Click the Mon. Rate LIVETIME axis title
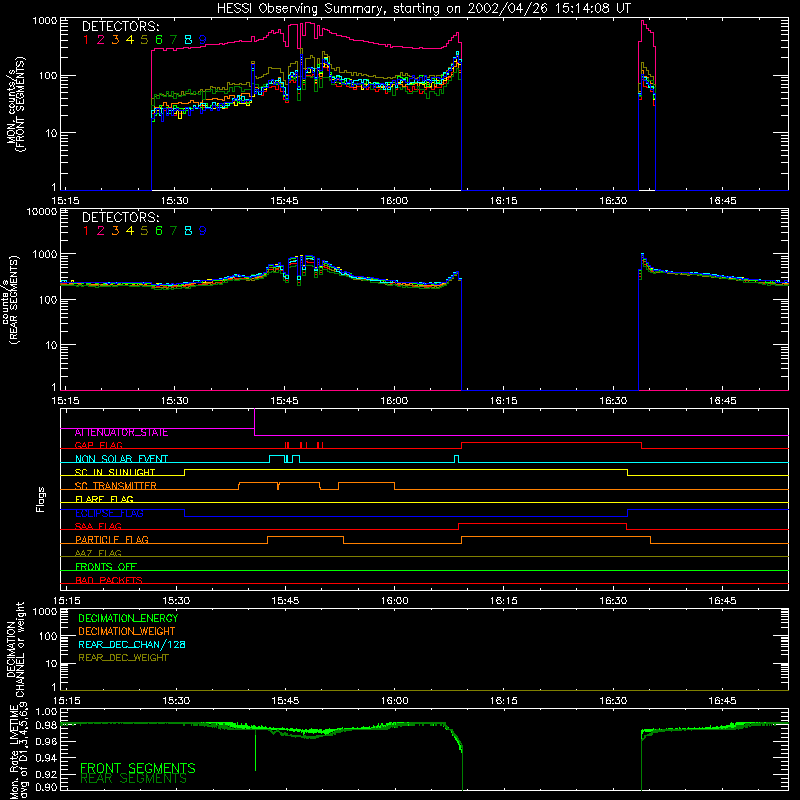 (x=18, y=752)
